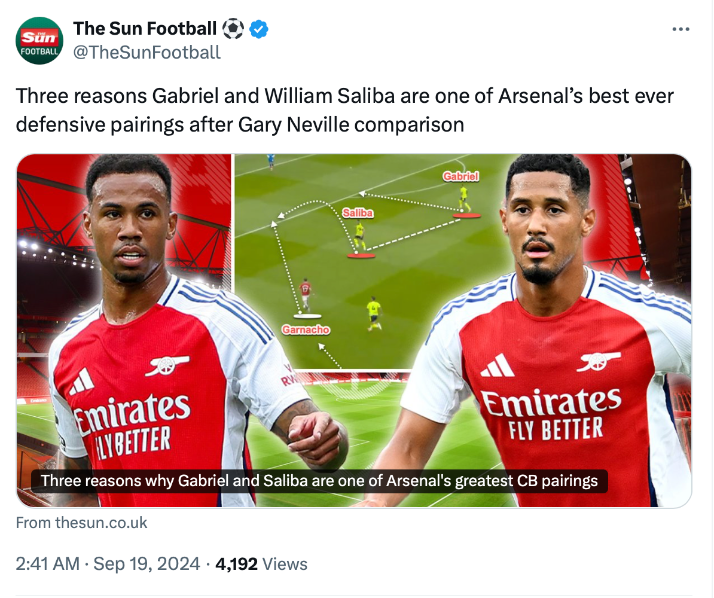Click the blue verified checkmark badge
714x598 pixels.
(260, 29)
